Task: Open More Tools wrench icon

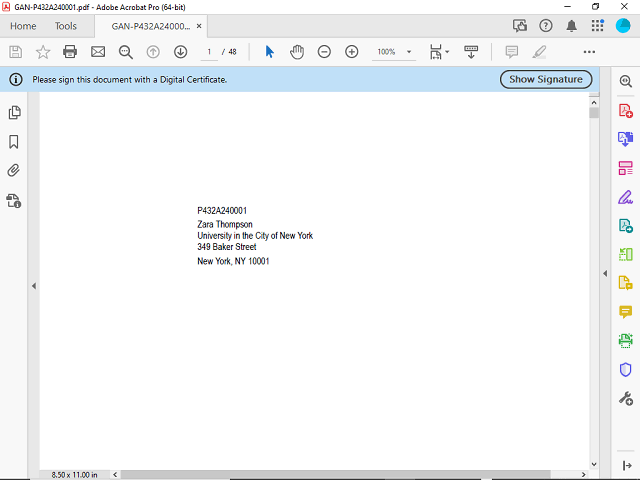Action: 625,398
